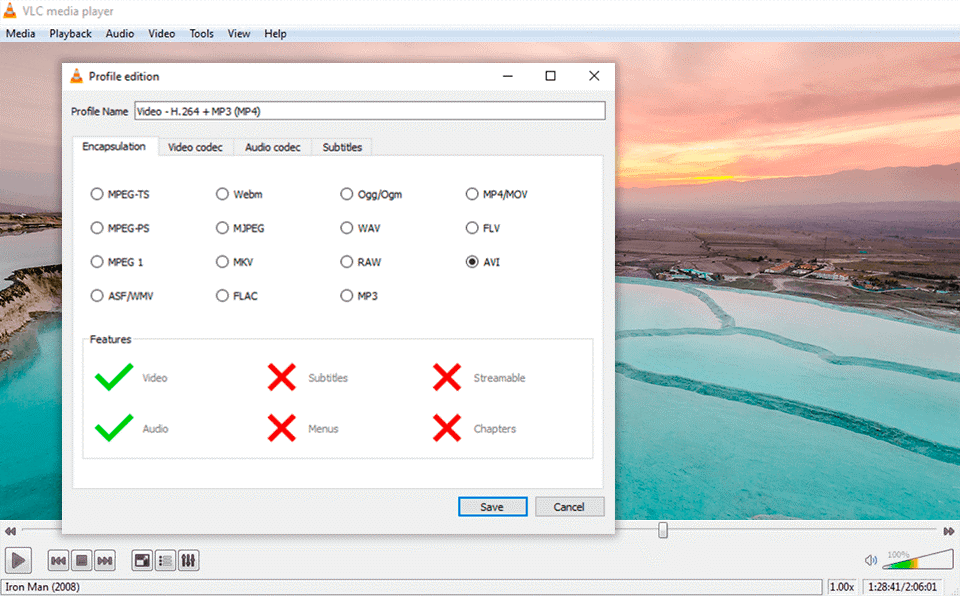960x596 pixels.
Task: Open the Media menu
Action: [x=20, y=34]
